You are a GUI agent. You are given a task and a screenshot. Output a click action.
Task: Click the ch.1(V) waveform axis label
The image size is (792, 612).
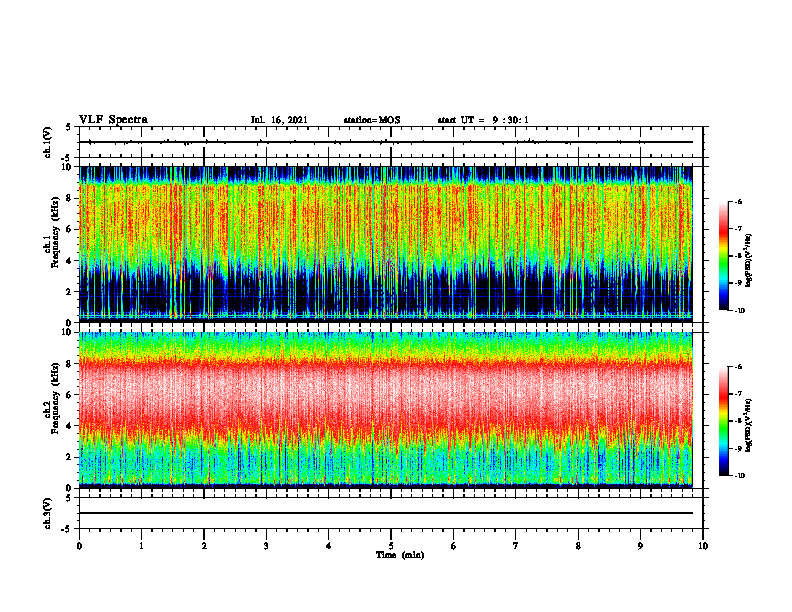(x=47, y=142)
